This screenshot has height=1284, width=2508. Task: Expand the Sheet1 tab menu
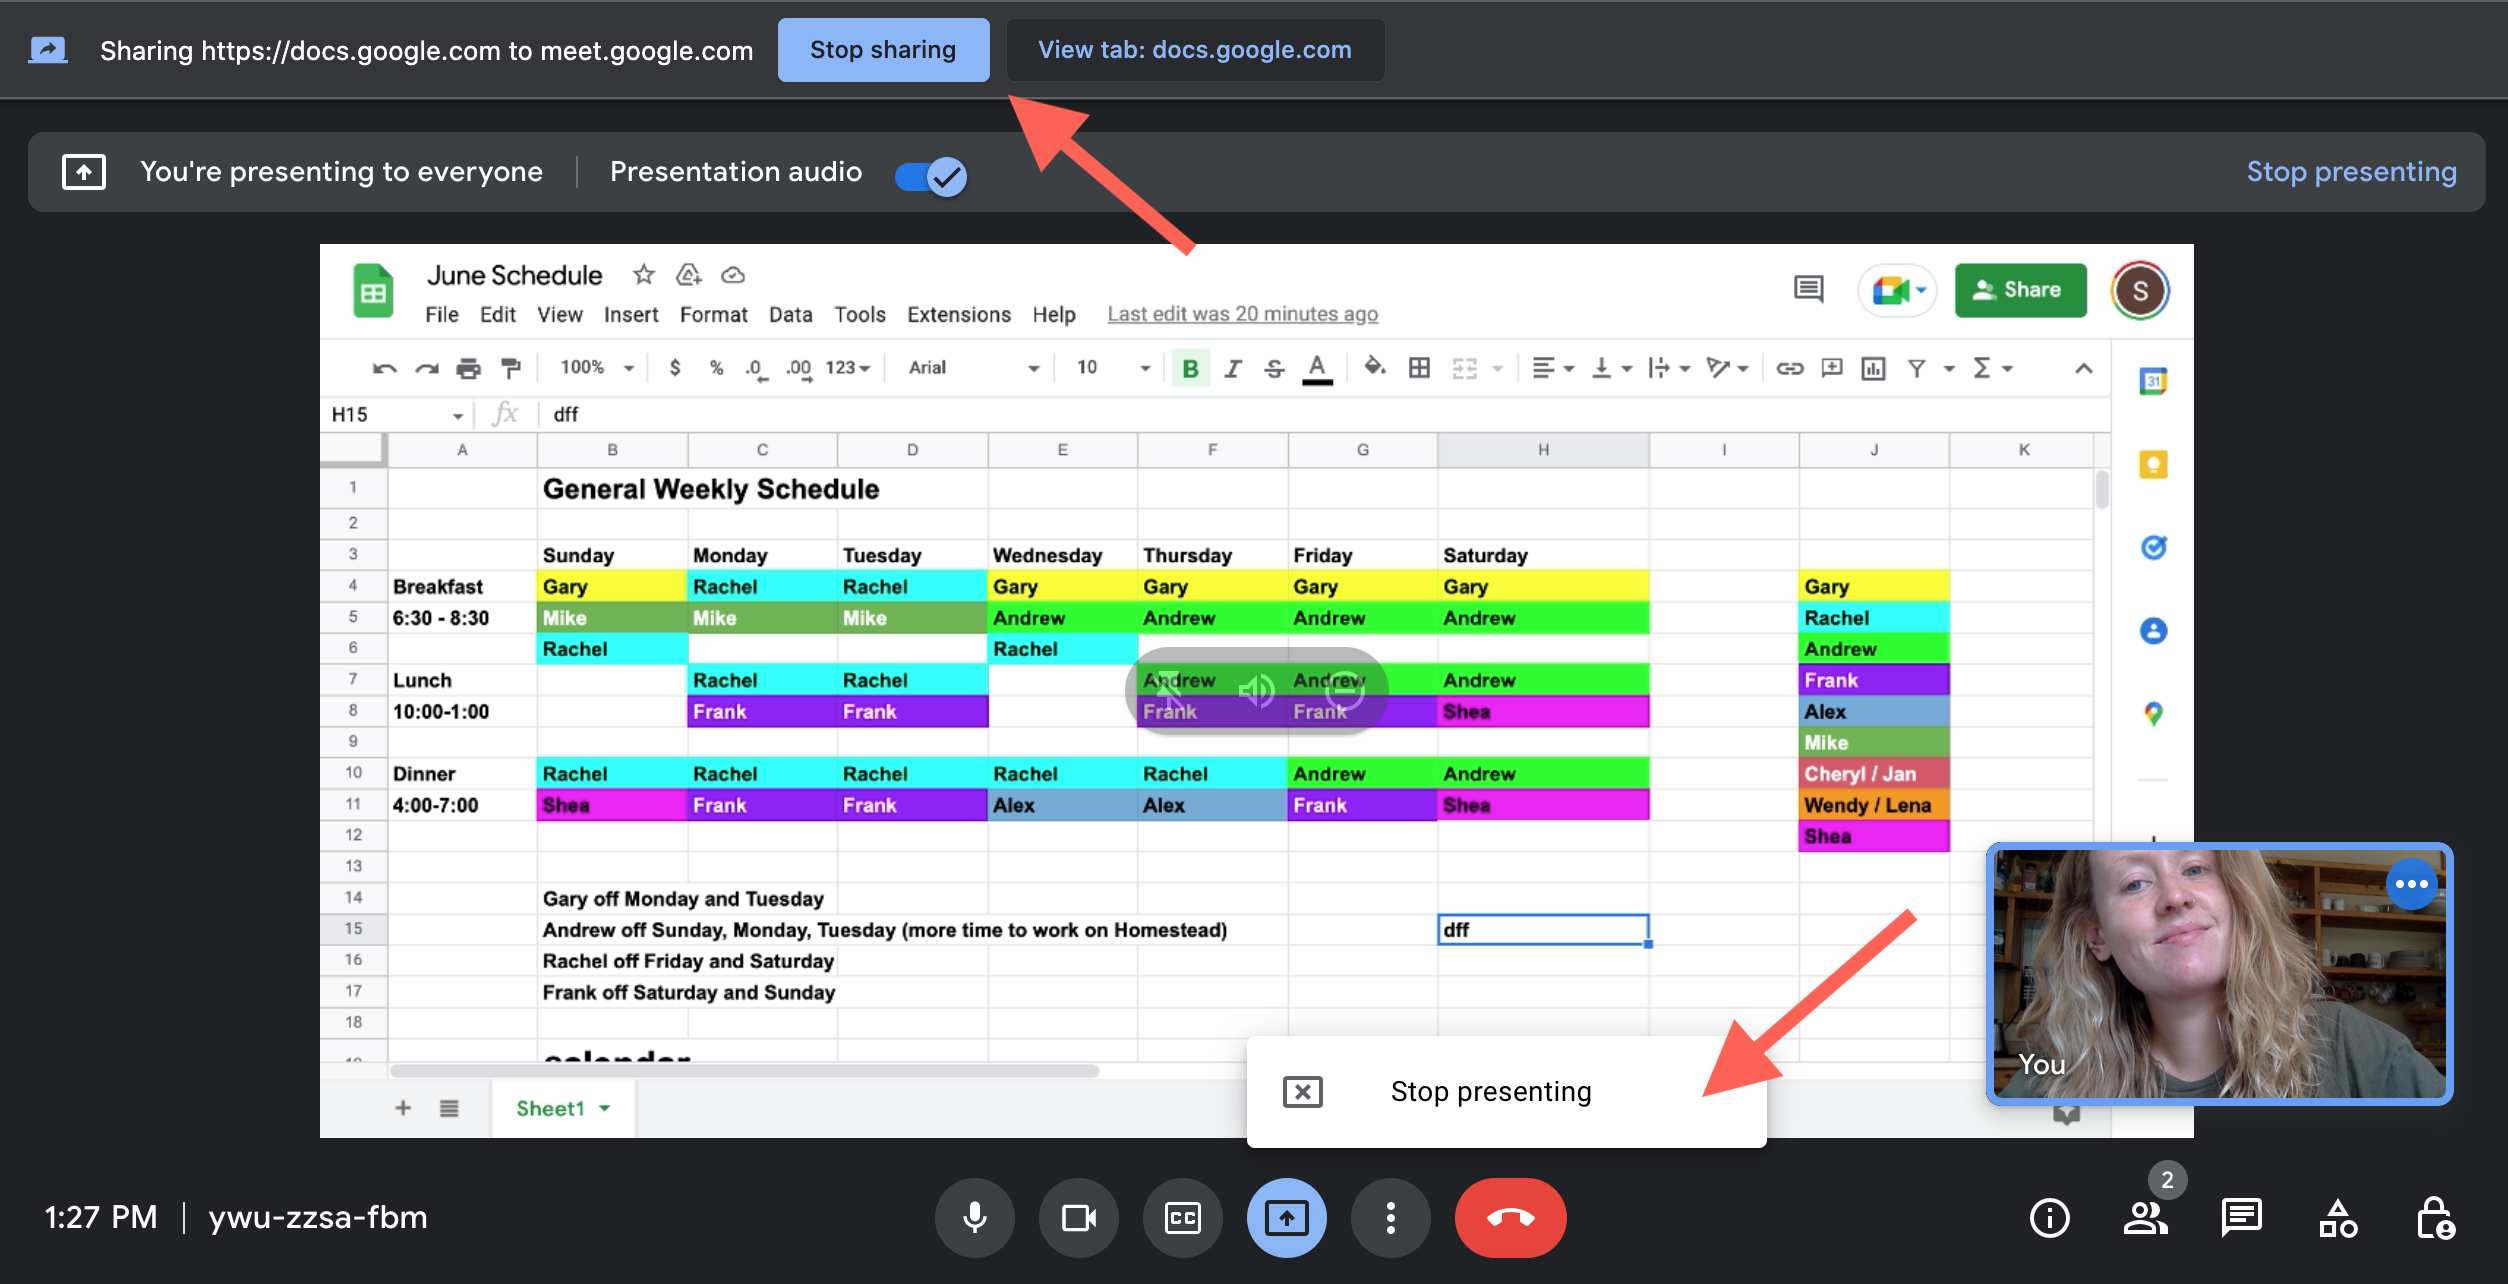coord(604,1108)
